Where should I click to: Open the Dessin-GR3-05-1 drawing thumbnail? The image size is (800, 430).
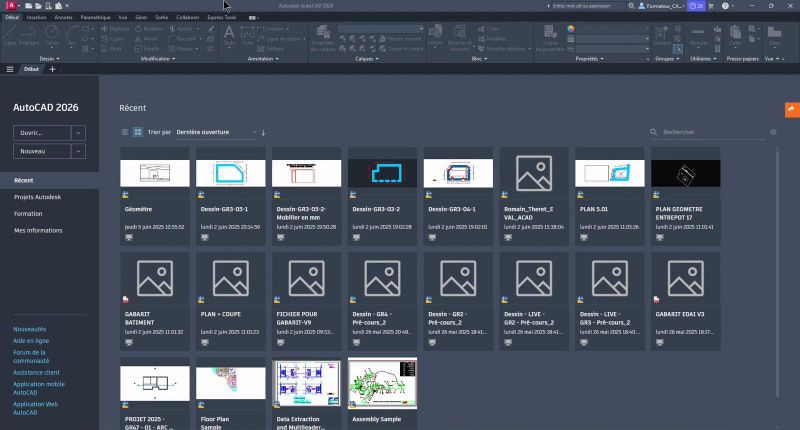pos(231,173)
